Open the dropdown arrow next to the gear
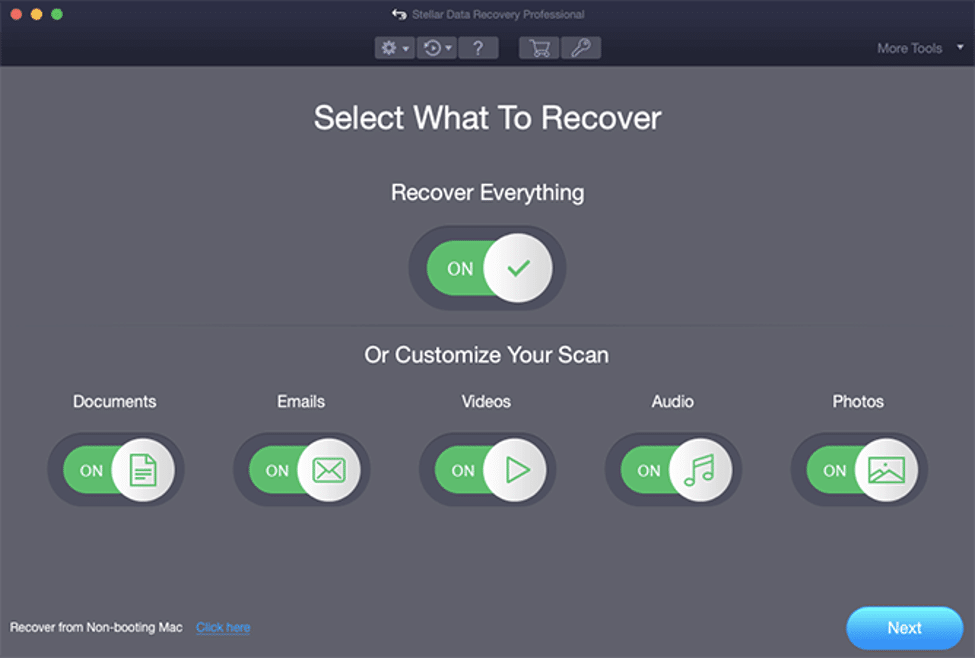Viewport: 977px width, 658px height. [404, 47]
